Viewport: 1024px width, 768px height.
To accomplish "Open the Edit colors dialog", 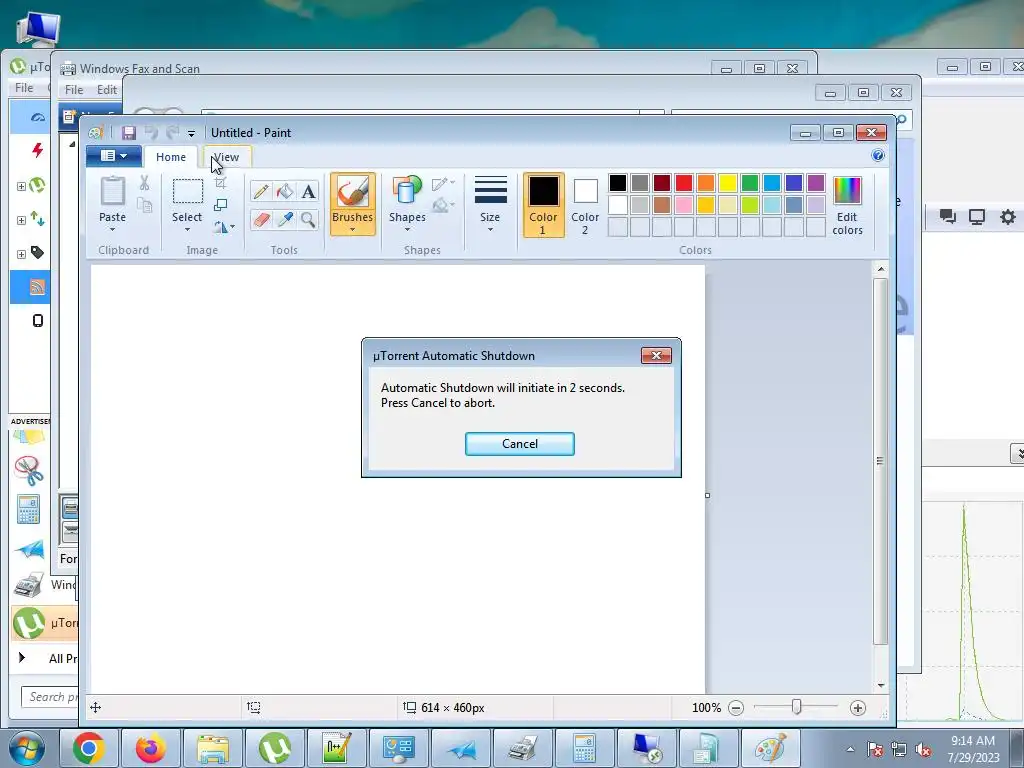I will [x=847, y=205].
